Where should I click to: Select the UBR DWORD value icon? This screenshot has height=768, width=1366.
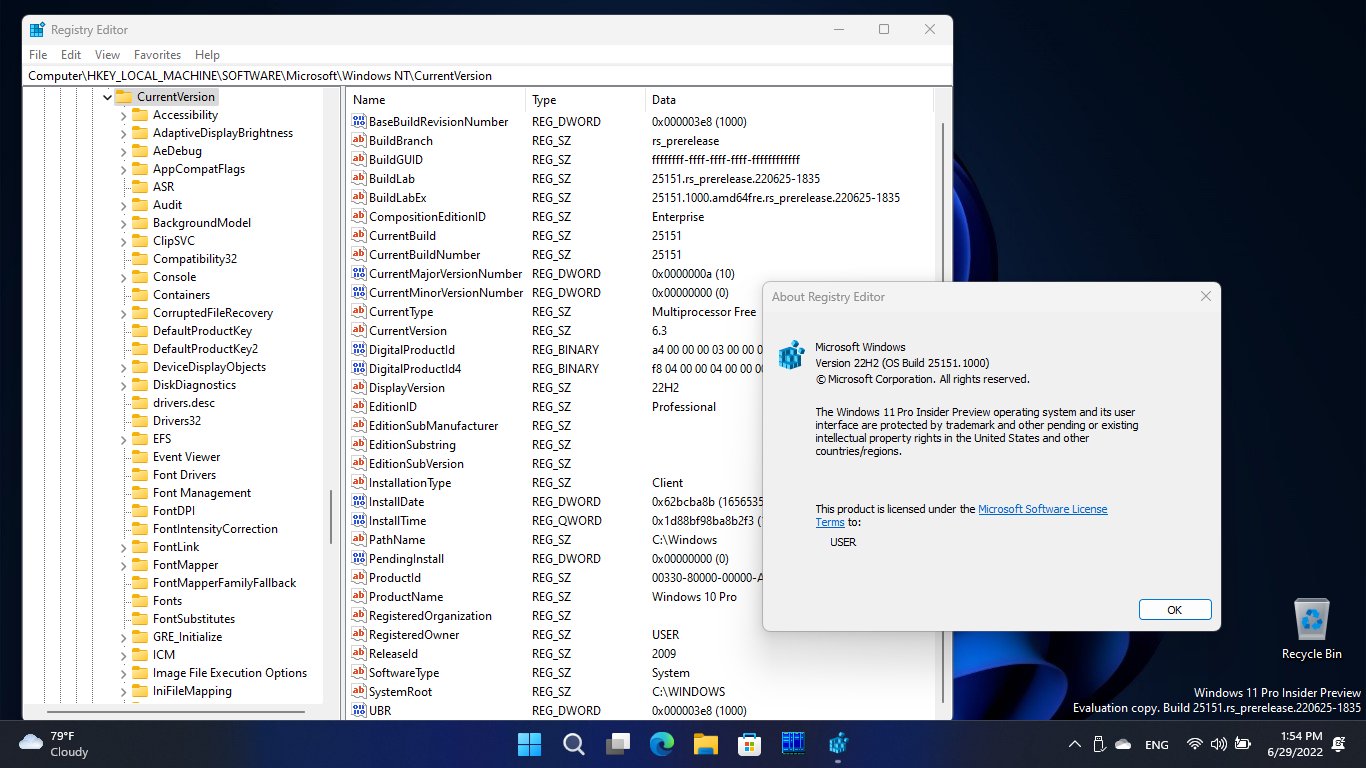[x=359, y=711]
